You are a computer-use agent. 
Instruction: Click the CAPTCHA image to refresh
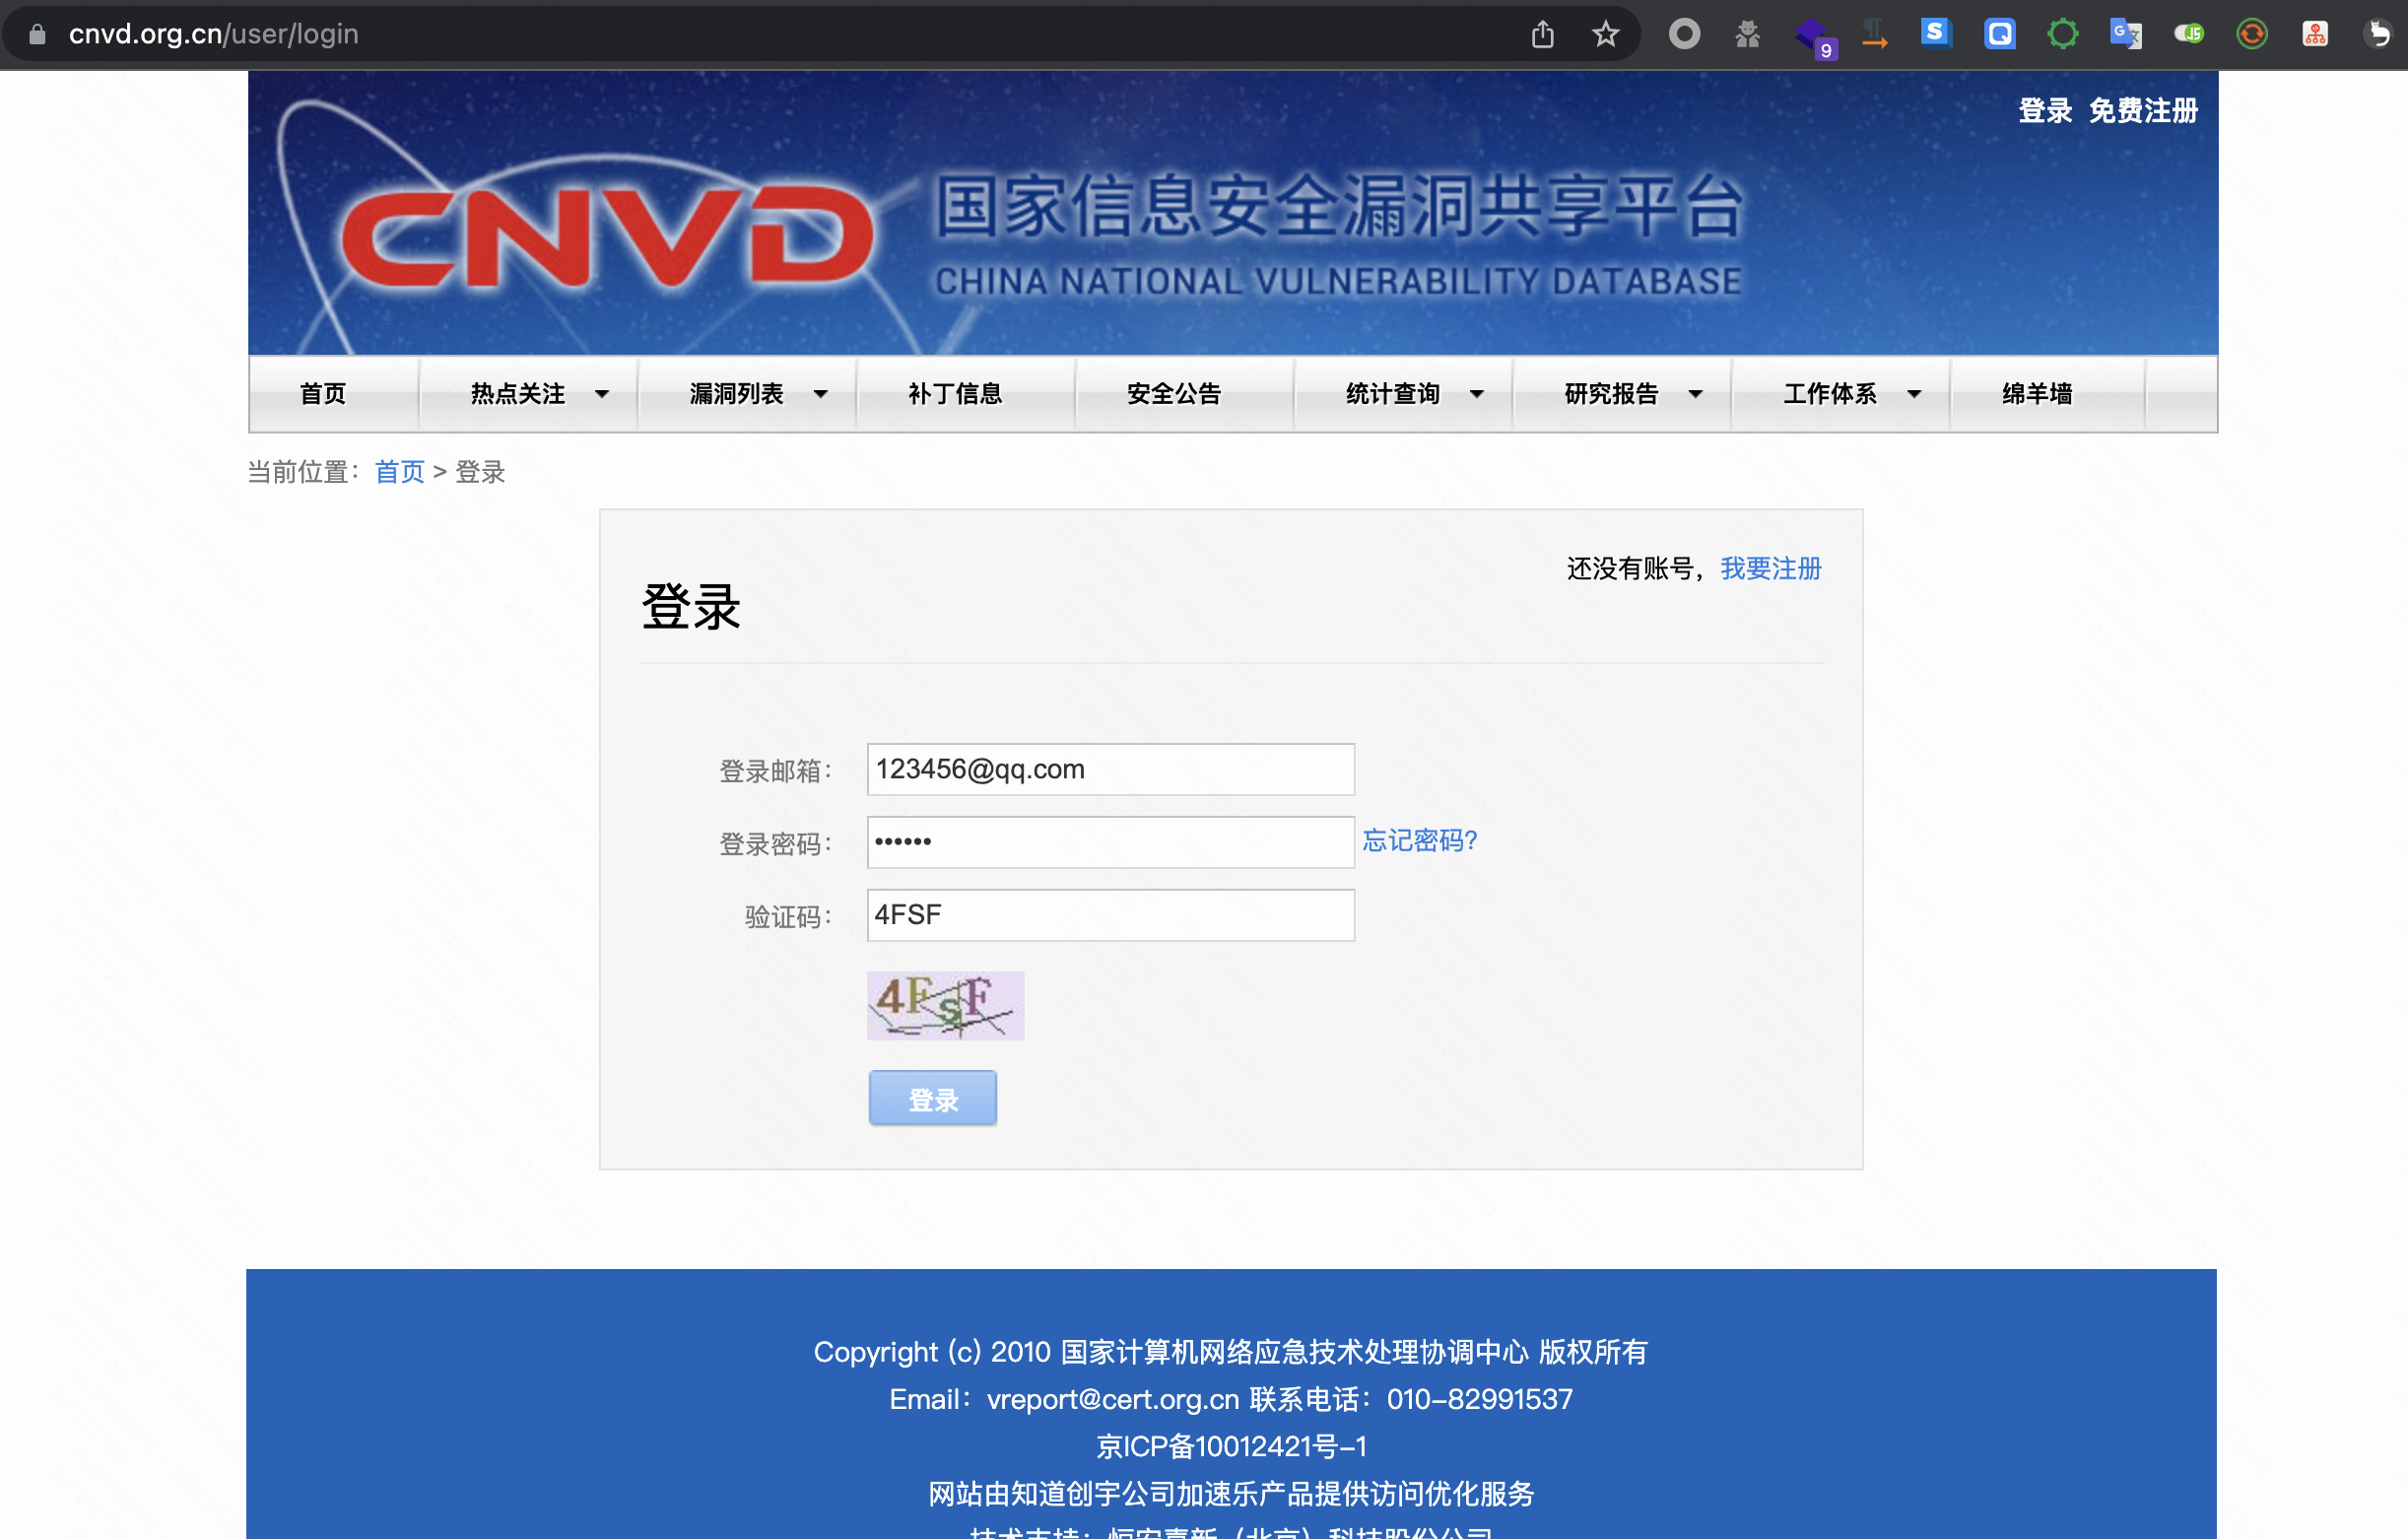[945, 1005]
